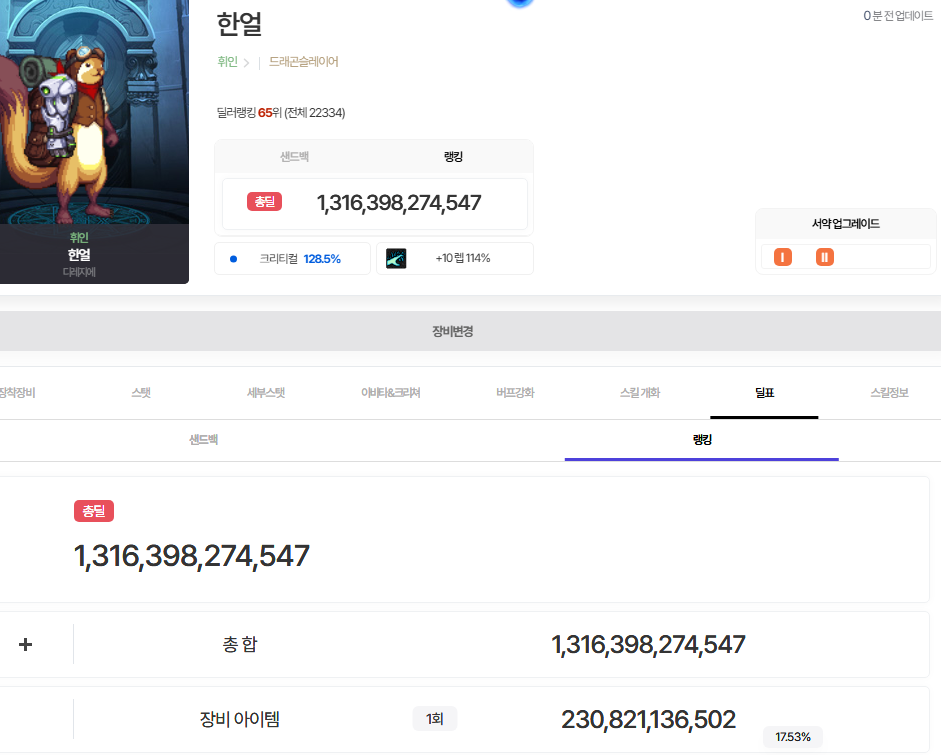Click the orange I covenant upgrade icon

(x=783, y=257)
